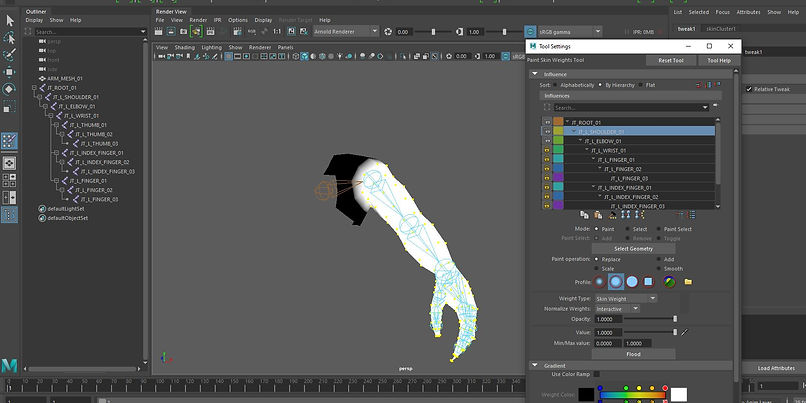Click Move Weights icon below influences
806x403 pixels.
pos(625,214)
